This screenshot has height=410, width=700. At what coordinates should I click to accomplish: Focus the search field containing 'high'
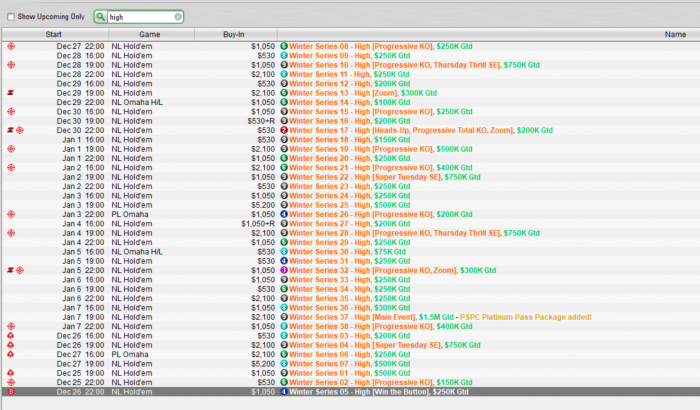point(141,17)
